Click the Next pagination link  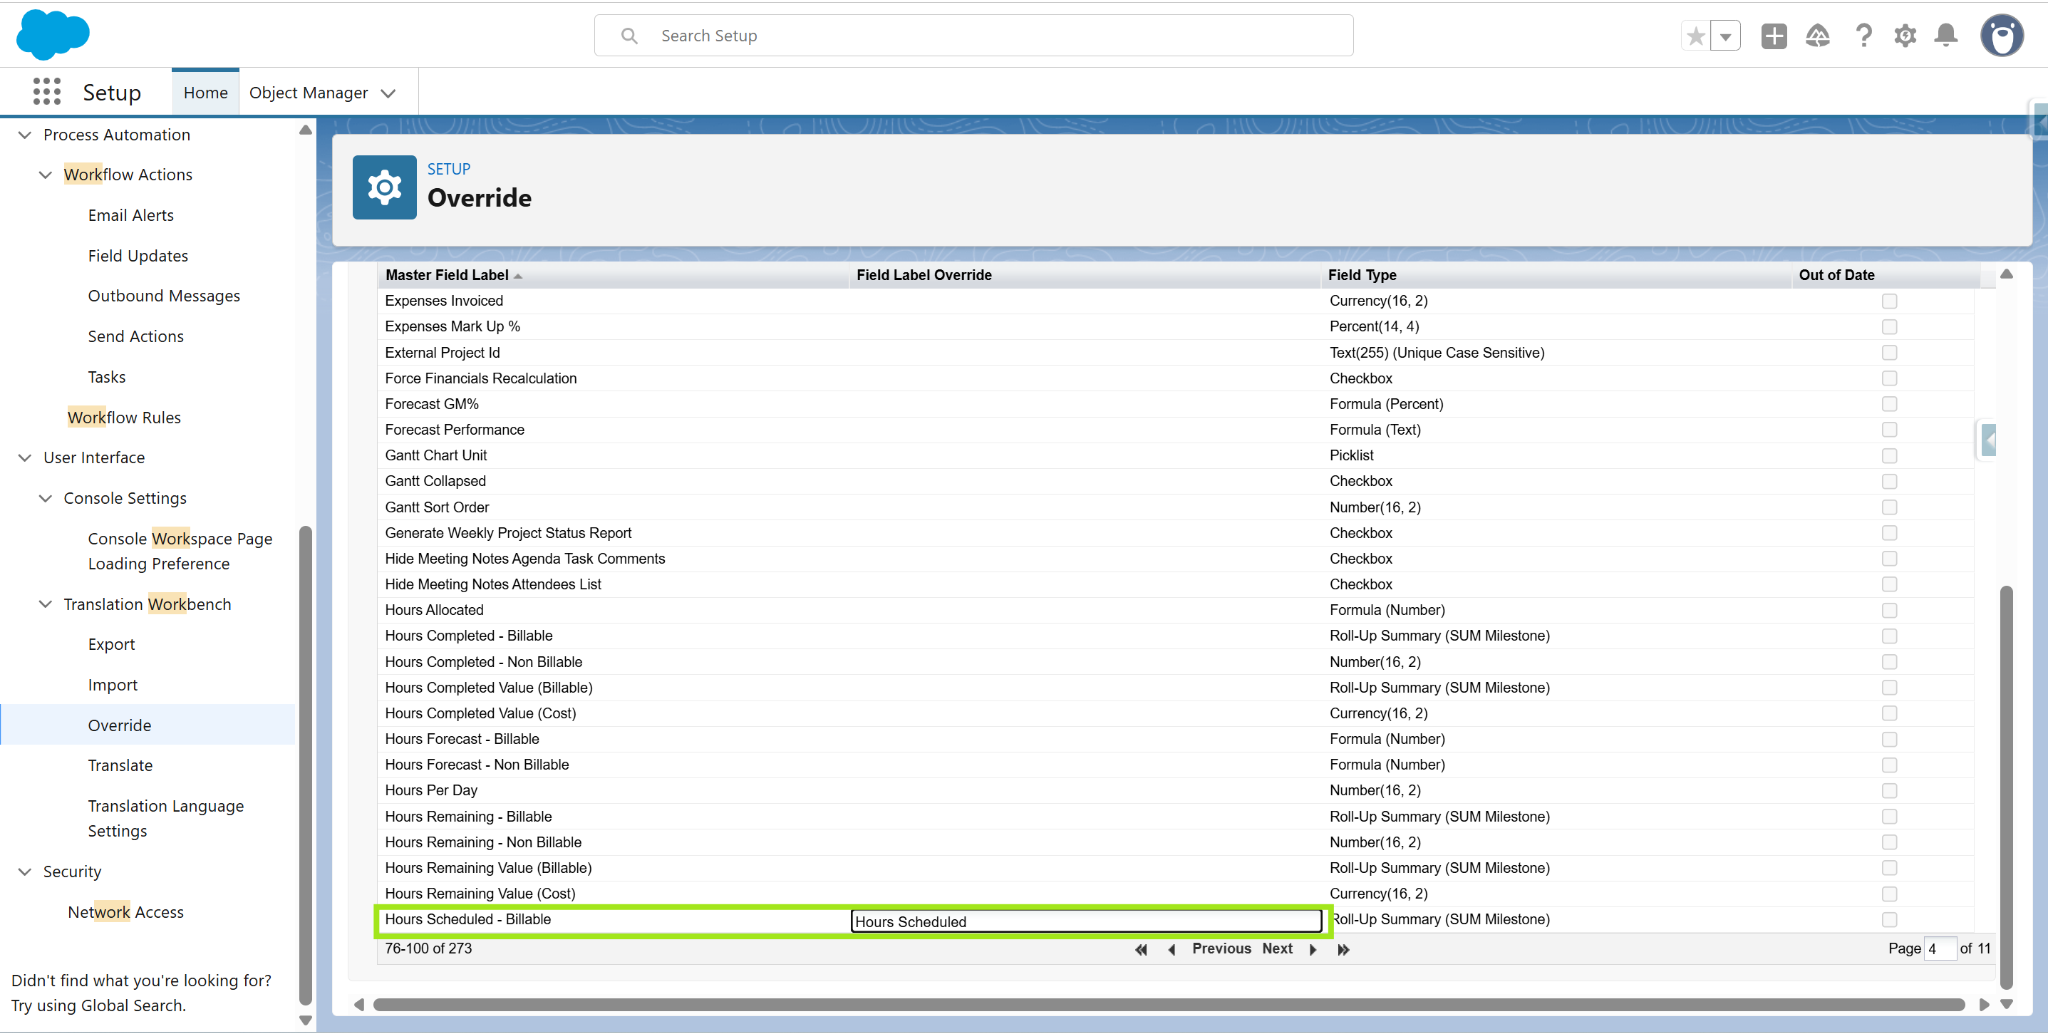pyautogui.click(x=1277, y=949)
